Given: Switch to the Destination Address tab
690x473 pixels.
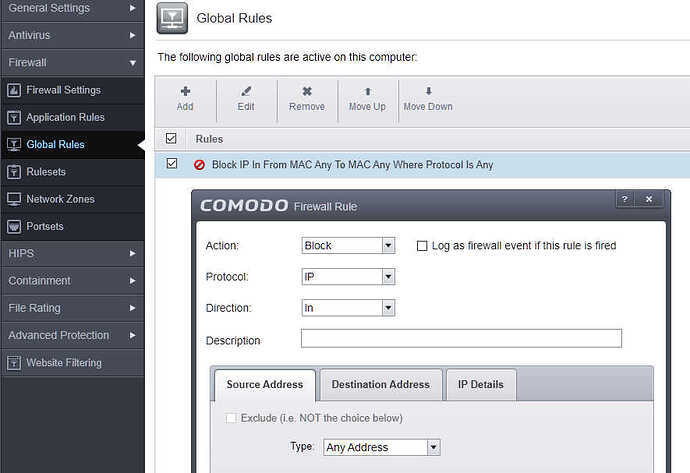Looking at the screenshot, I should click(381, 385).
